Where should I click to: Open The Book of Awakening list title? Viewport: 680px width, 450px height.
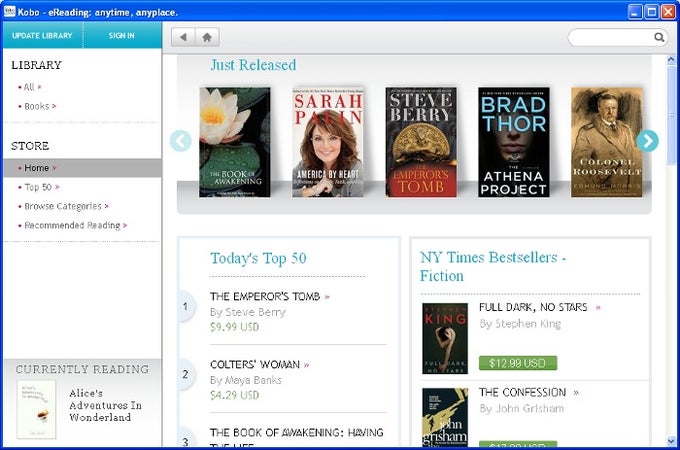[297, 437]
